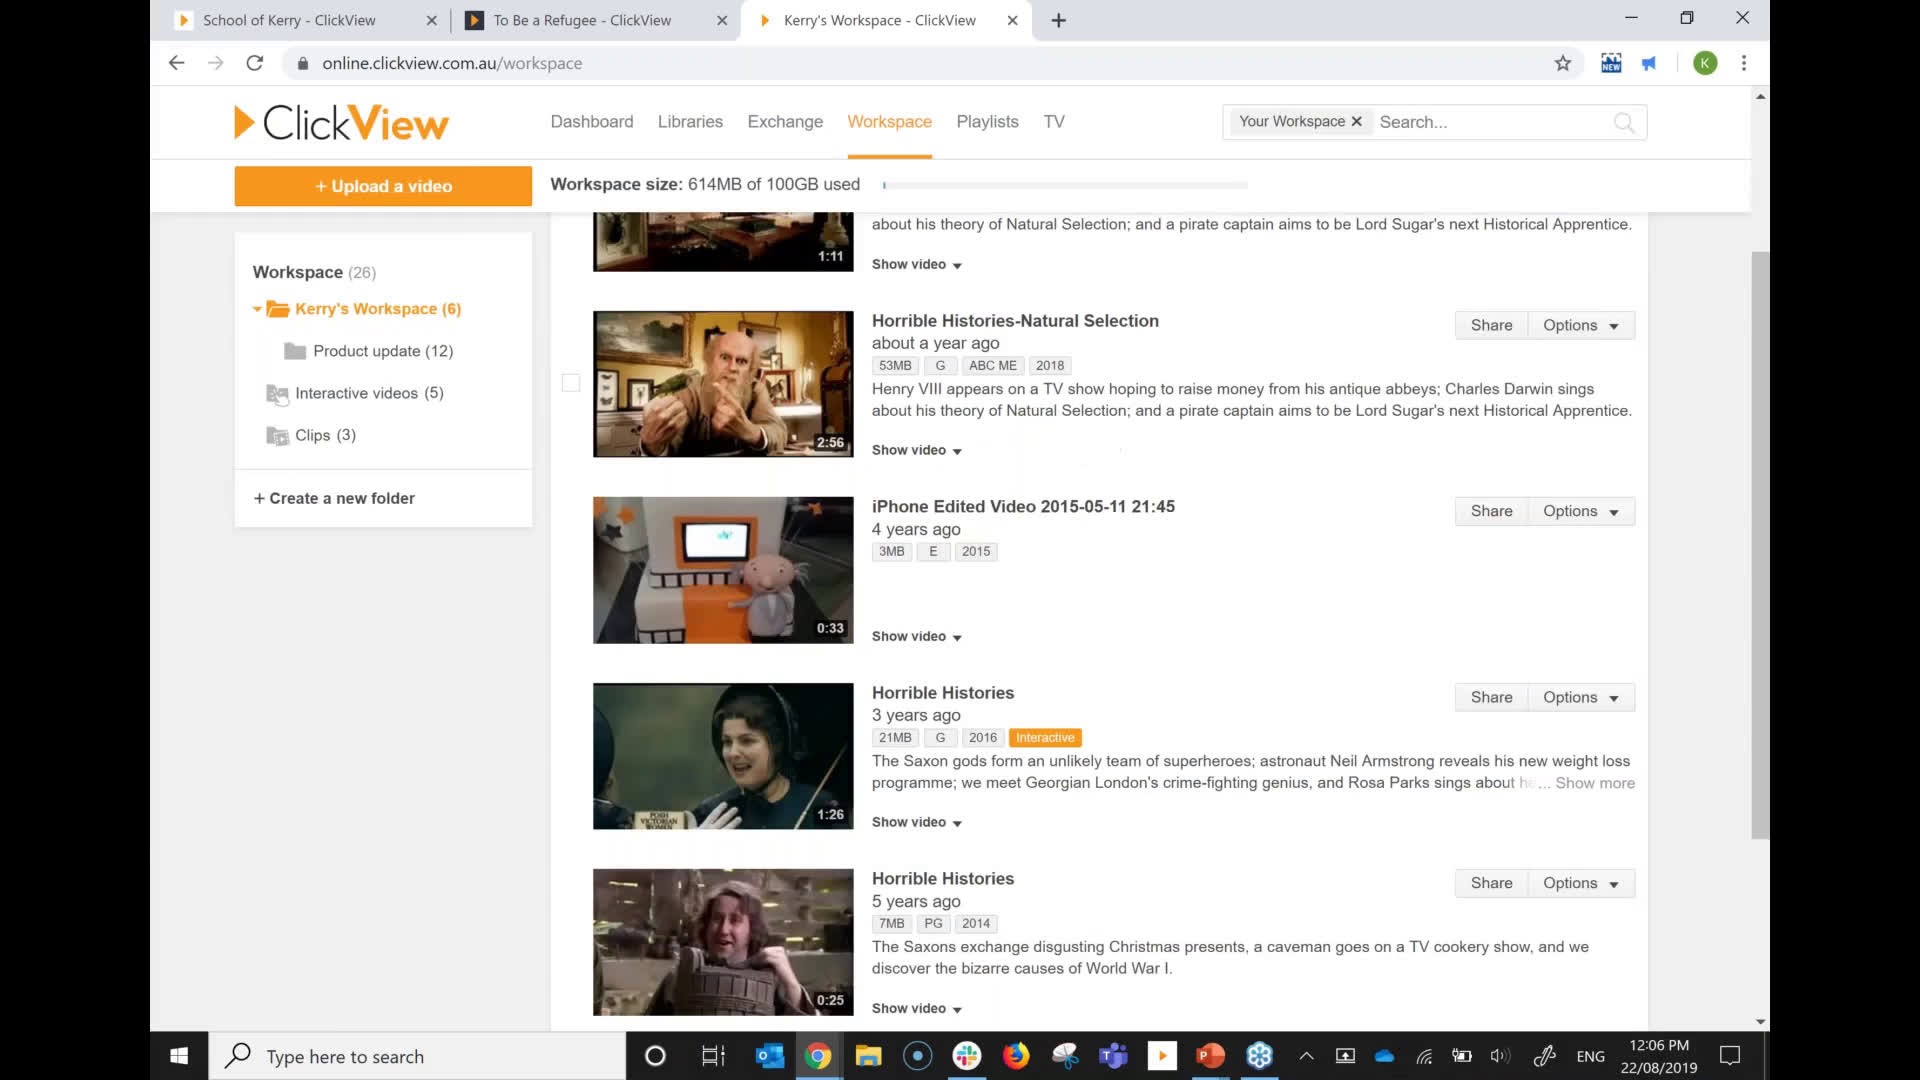
Task: Open Options dropdown for Natural Selection video
Action: (x=1581, y=325)
